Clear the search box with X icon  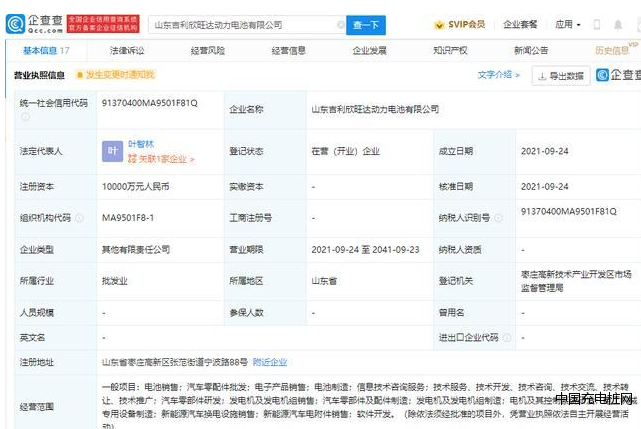click(340, 25)
